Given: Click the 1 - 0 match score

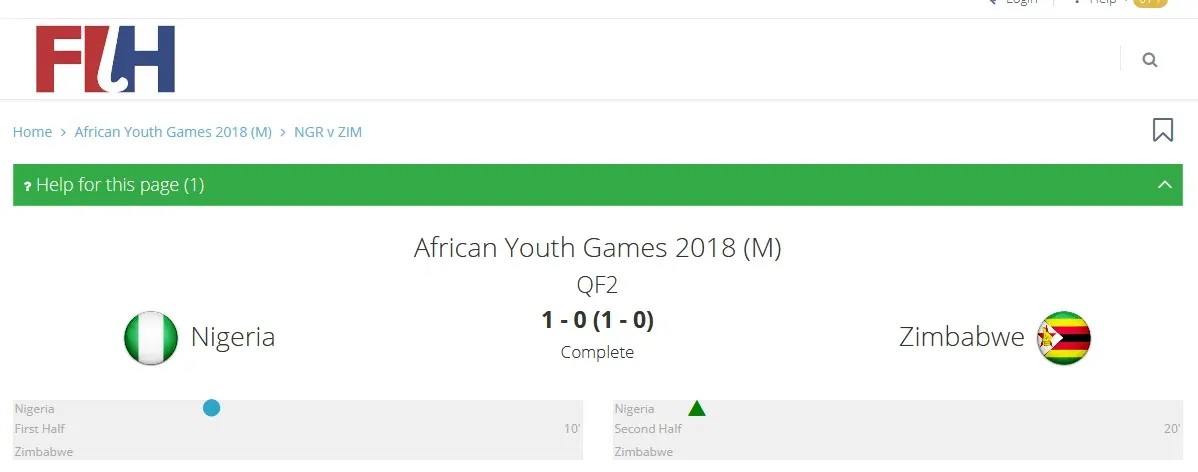Looking at the screenshot, I should 597,320.
